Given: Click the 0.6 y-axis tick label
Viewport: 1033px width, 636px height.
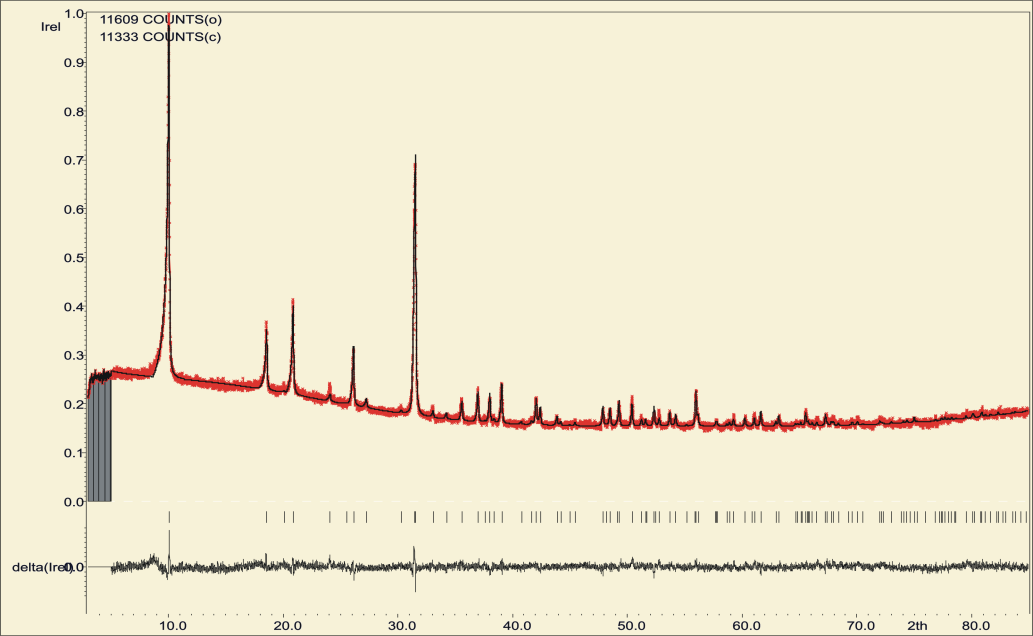Looking at the screenshot, I should tap(74, 209).
